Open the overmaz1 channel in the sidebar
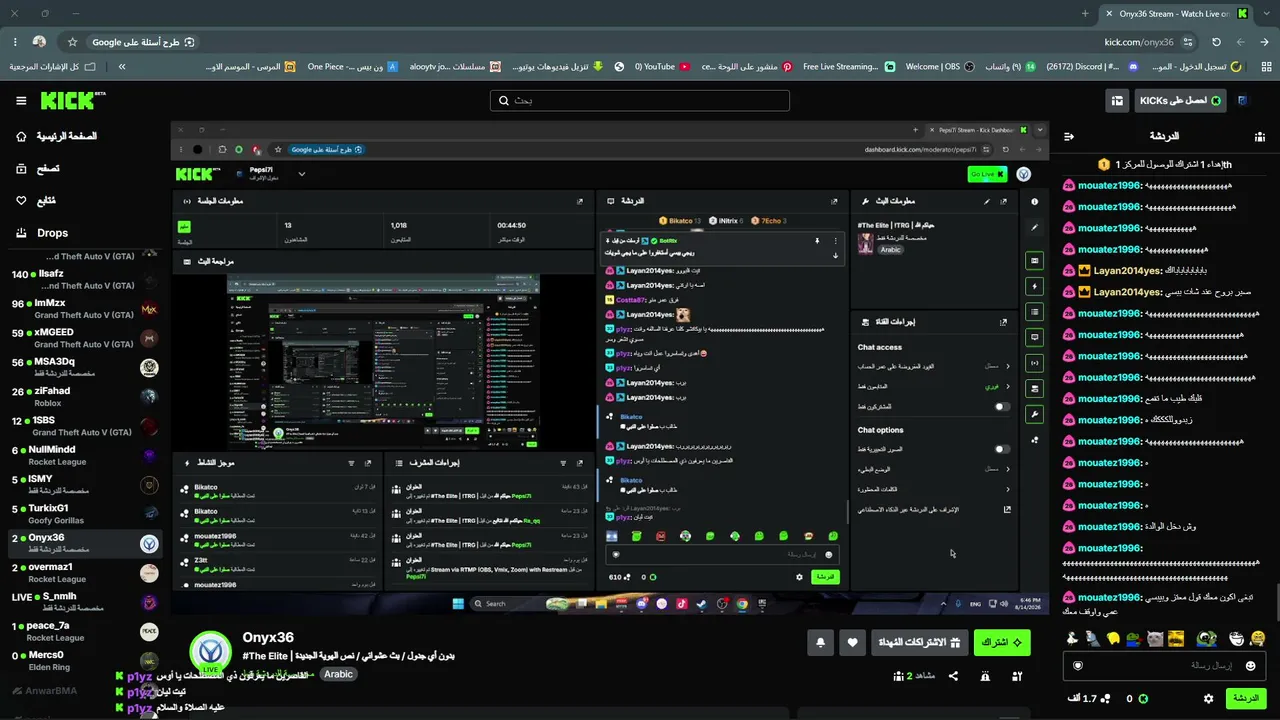The height and width of the screenshot is (720, 1280). [83, 572]
